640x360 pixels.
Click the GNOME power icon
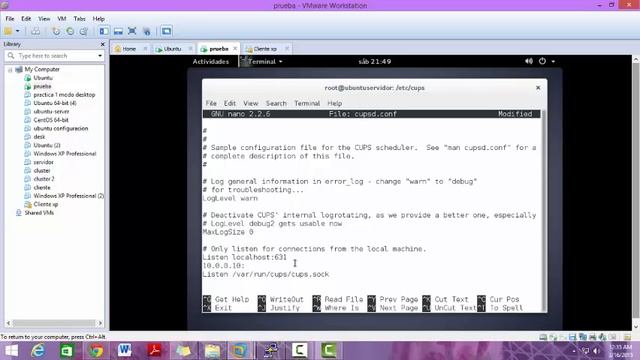pos(542,61)
